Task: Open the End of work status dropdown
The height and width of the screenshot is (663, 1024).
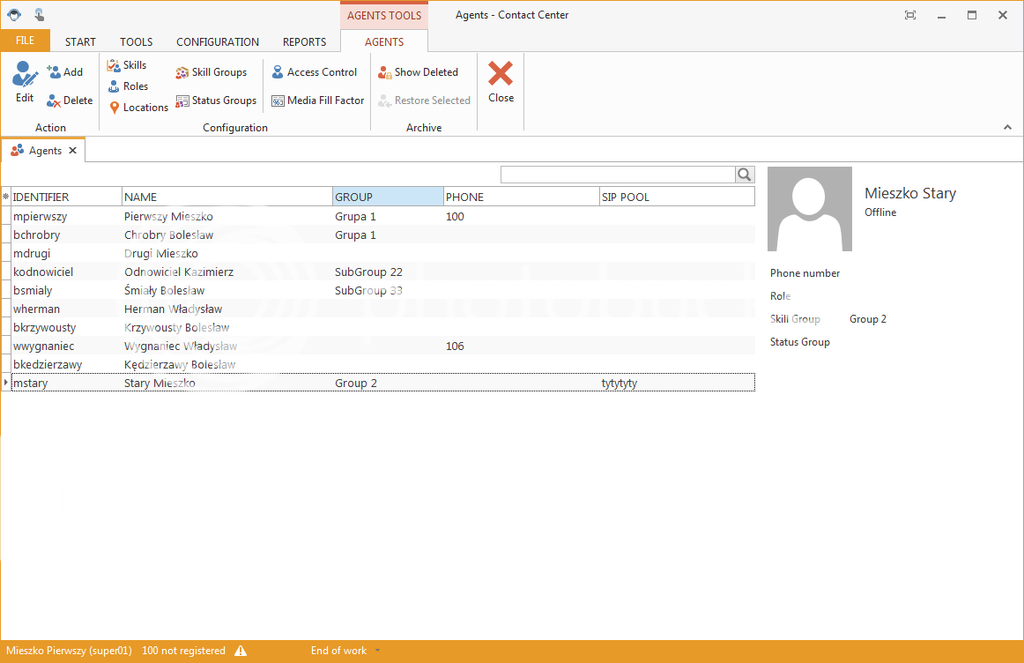Action: pyautogui.click(x=377, y=651)
